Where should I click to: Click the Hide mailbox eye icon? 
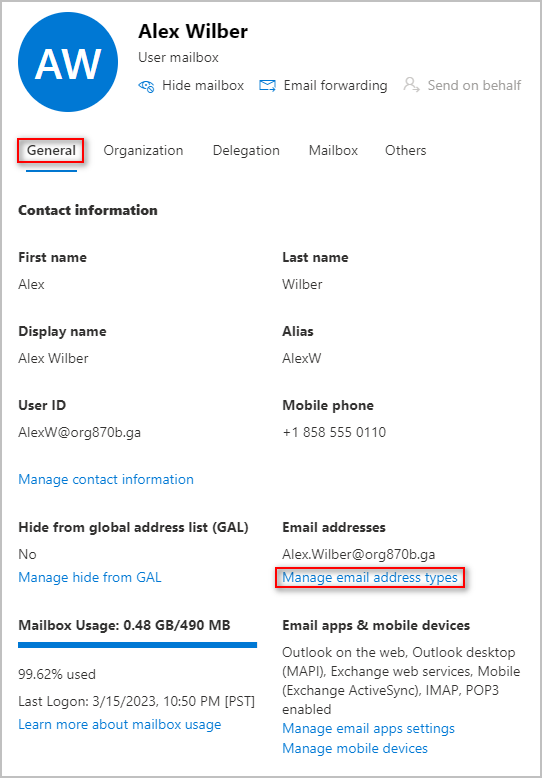point(146,86)
